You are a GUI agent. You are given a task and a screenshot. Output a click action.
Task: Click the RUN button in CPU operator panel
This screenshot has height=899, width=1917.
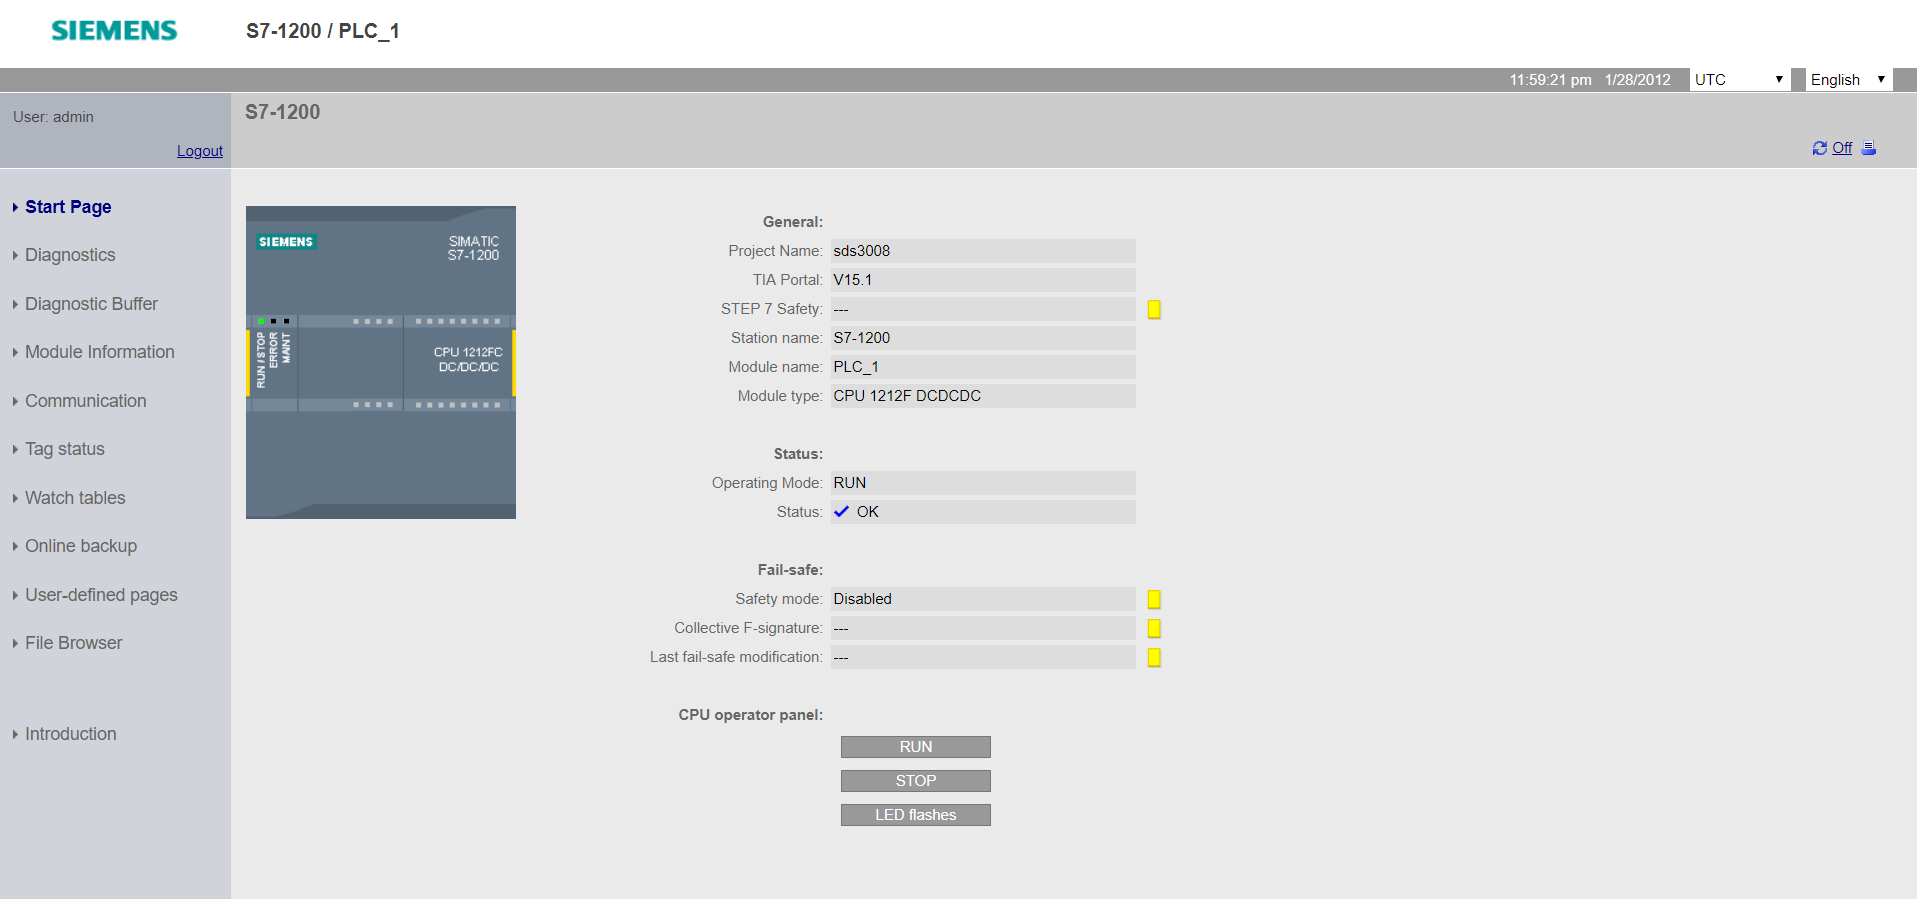(x=916, y=747)
